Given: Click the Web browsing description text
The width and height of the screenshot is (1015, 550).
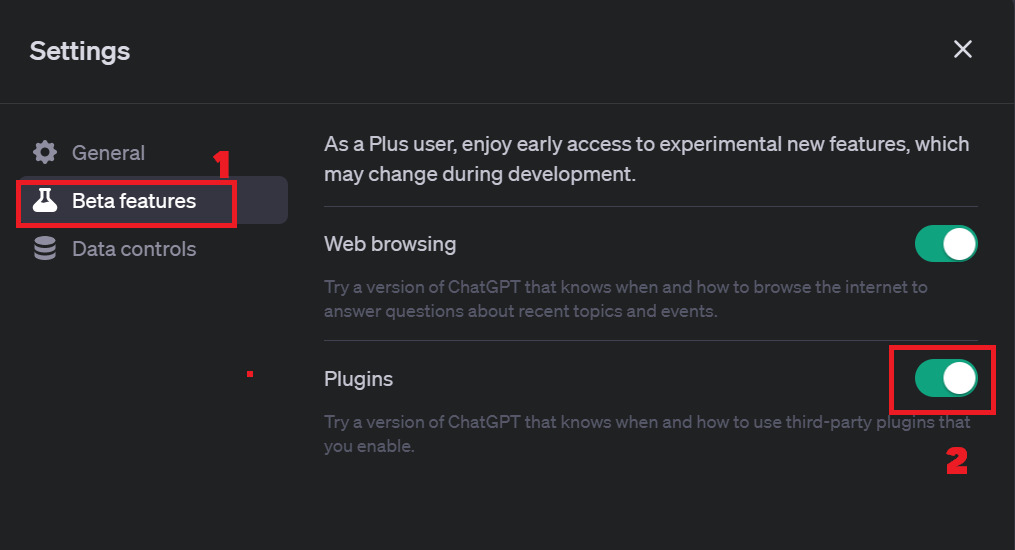Looking at the screenshot, I should point(625,299).
